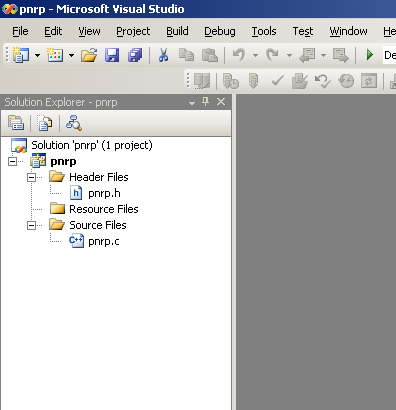Screen dimensions: 396x410
Task: Open the View menu
Action: pos(89,31)
